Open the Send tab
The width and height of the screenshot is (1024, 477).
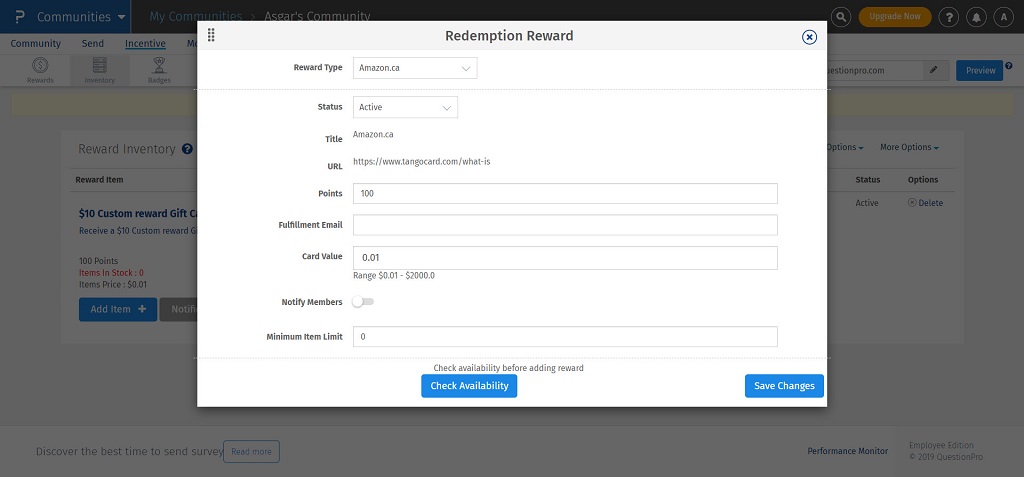(x=93, y=44)
